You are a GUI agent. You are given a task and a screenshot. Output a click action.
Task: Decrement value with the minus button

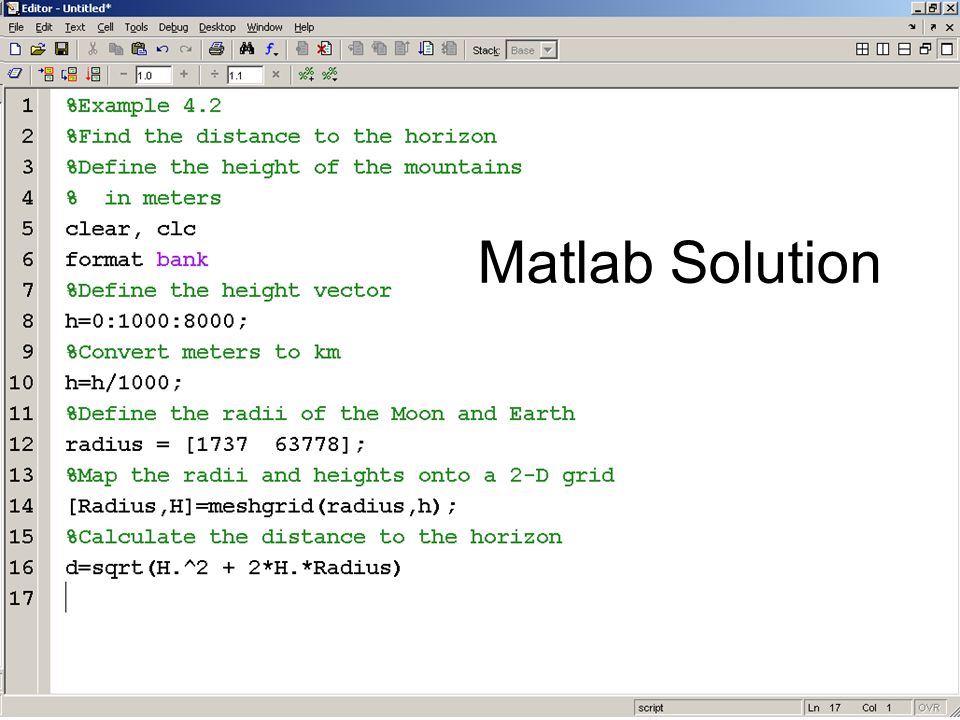pos(124,74)
